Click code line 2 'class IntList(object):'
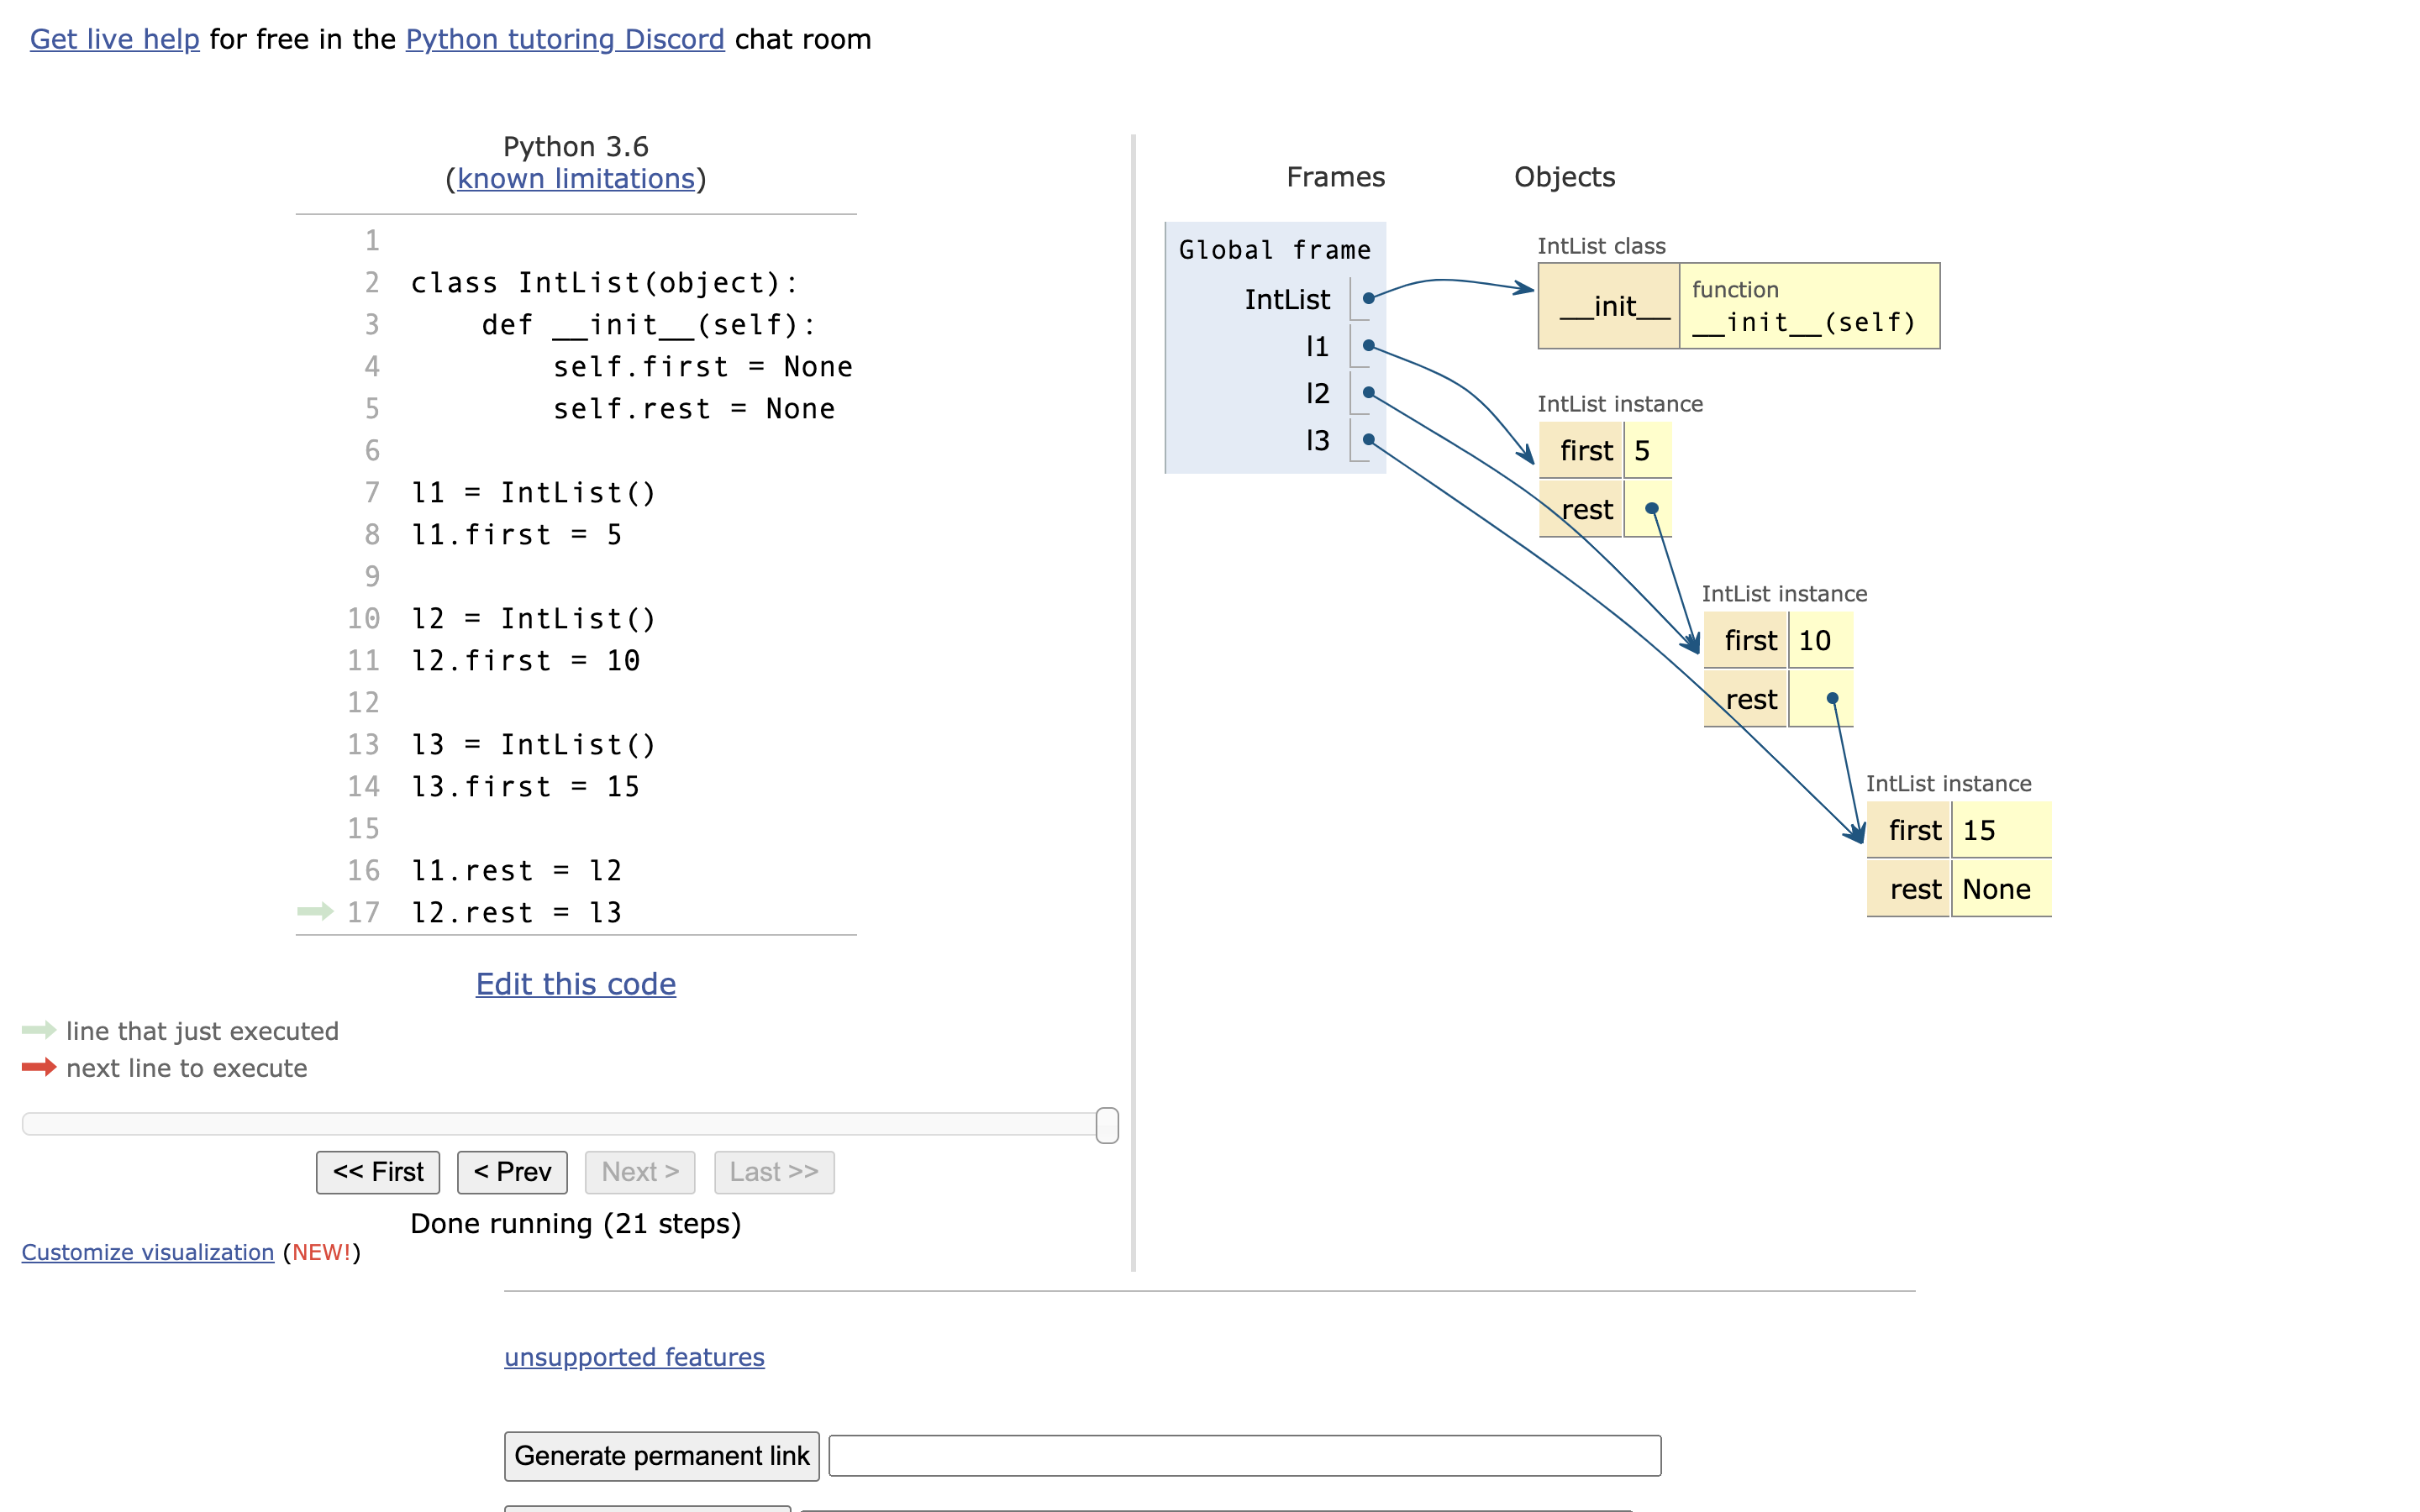The image size is (2420, 1512). (x=604, y=283)
